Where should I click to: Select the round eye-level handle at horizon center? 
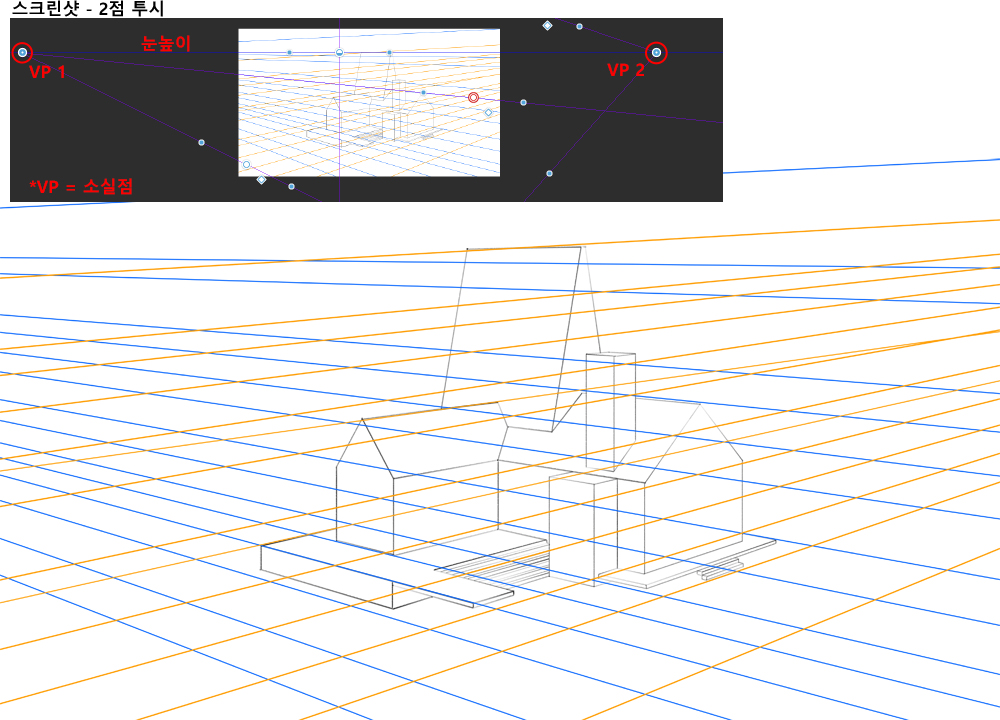tap(339, 52)
